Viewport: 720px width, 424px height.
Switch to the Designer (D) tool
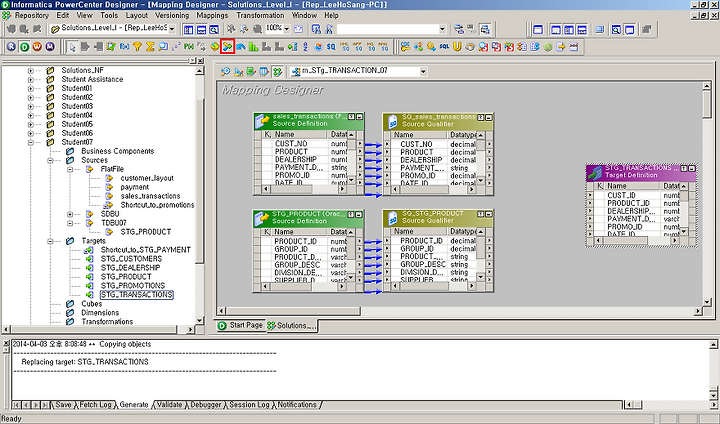24,46
